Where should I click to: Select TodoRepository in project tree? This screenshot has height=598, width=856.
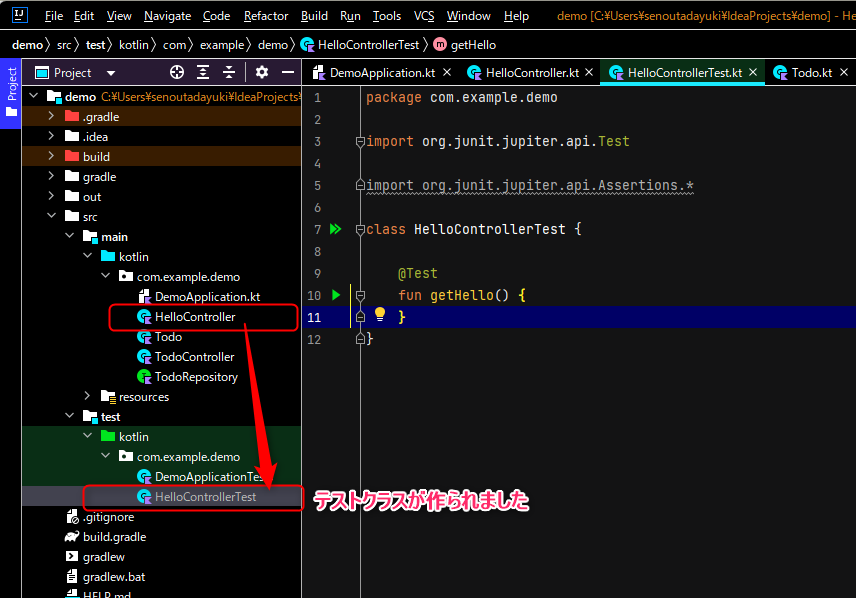tap(196, 377)
